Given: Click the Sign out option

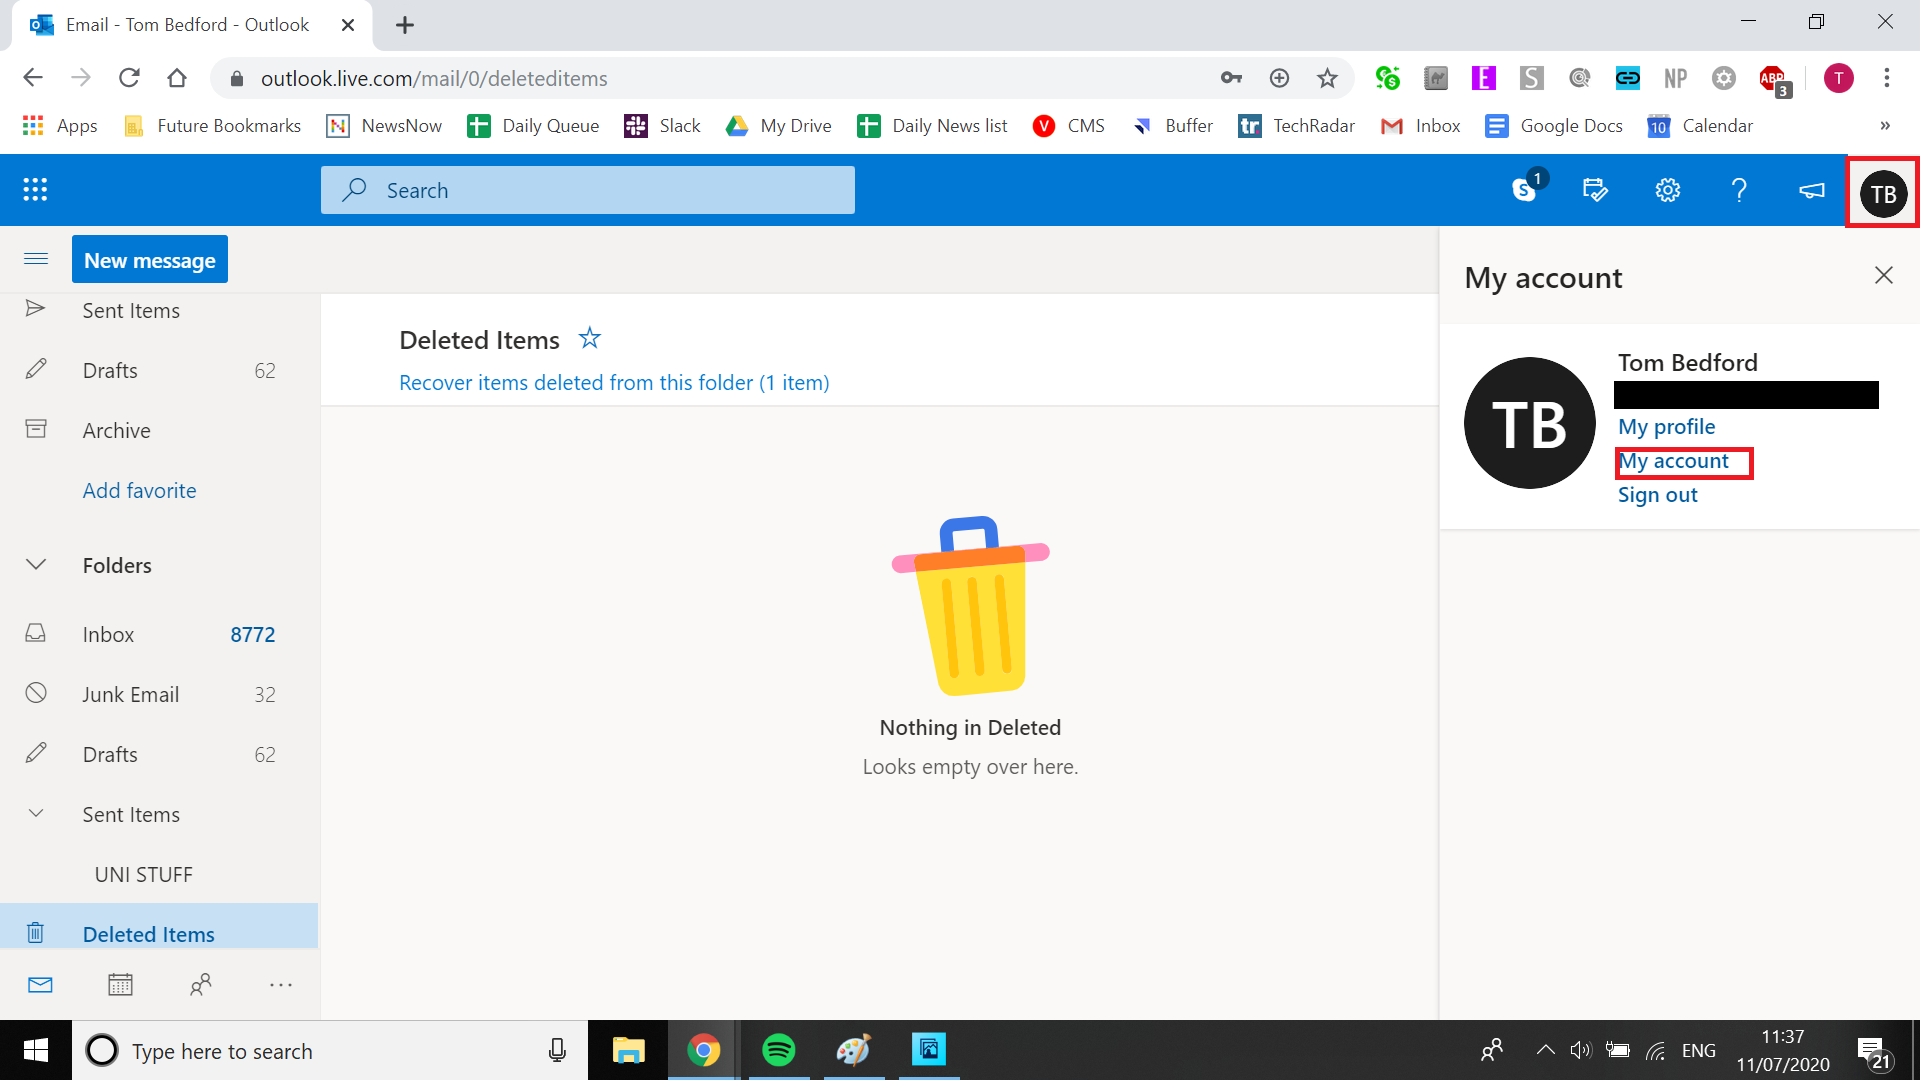Looking at the screenshot, I should [x=1658, y=495].
